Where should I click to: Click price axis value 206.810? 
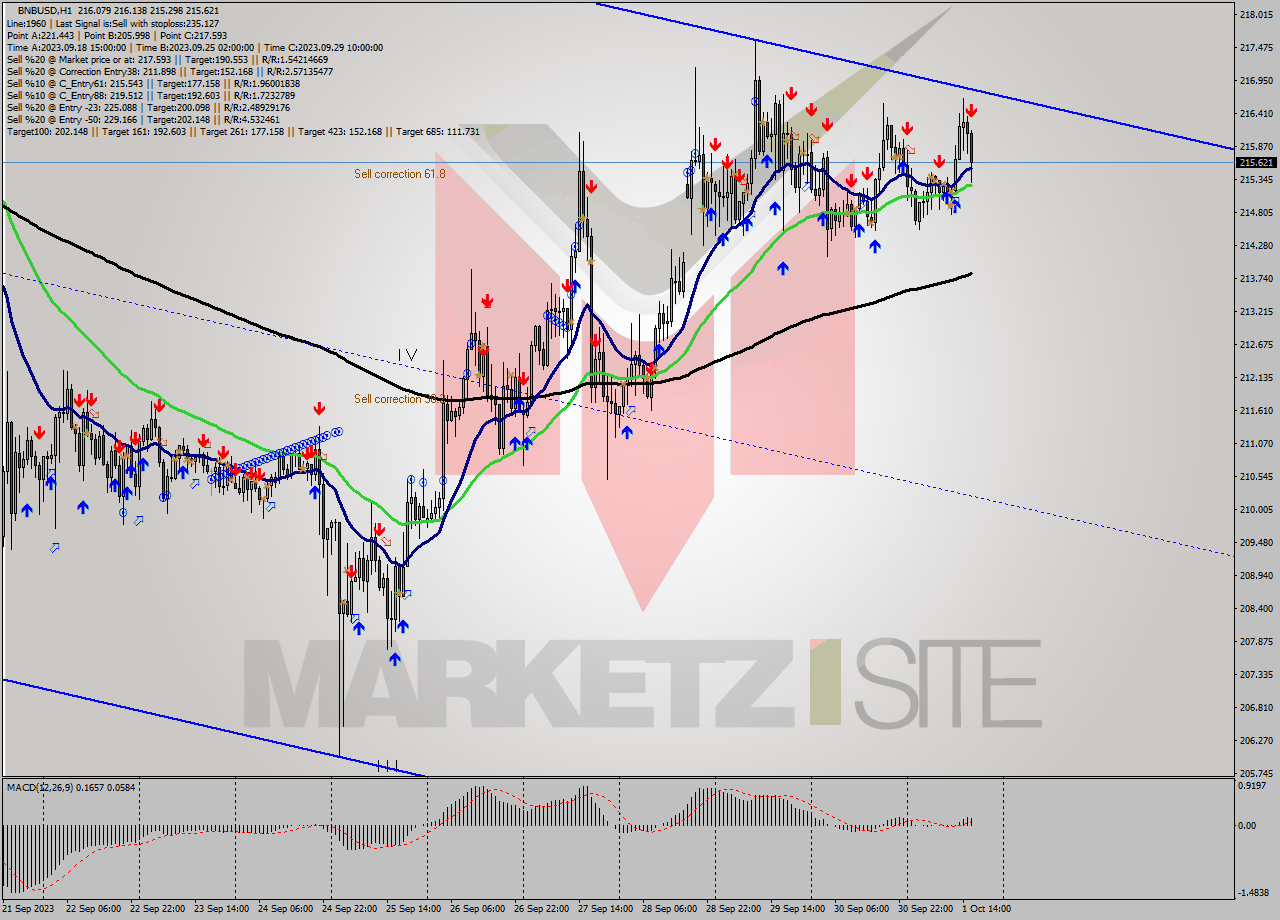(1255, 708)
